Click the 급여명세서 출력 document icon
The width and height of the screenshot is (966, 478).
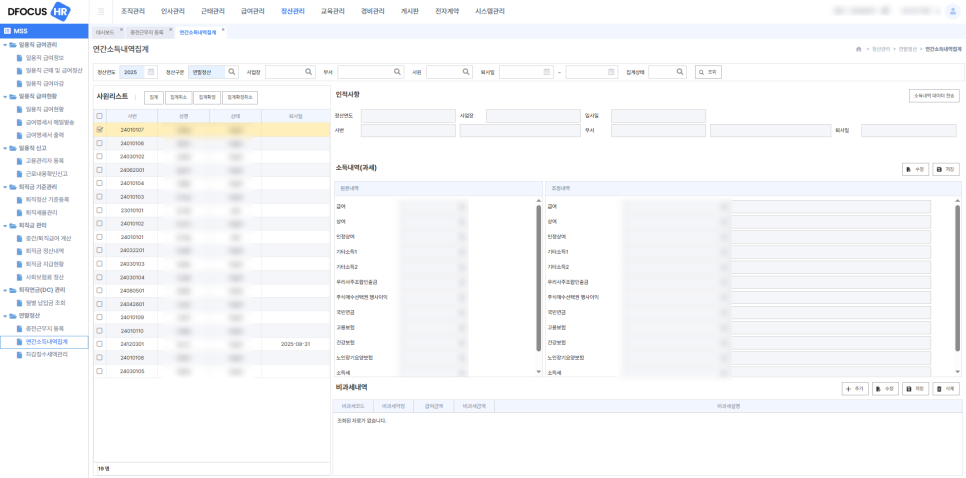20,135
